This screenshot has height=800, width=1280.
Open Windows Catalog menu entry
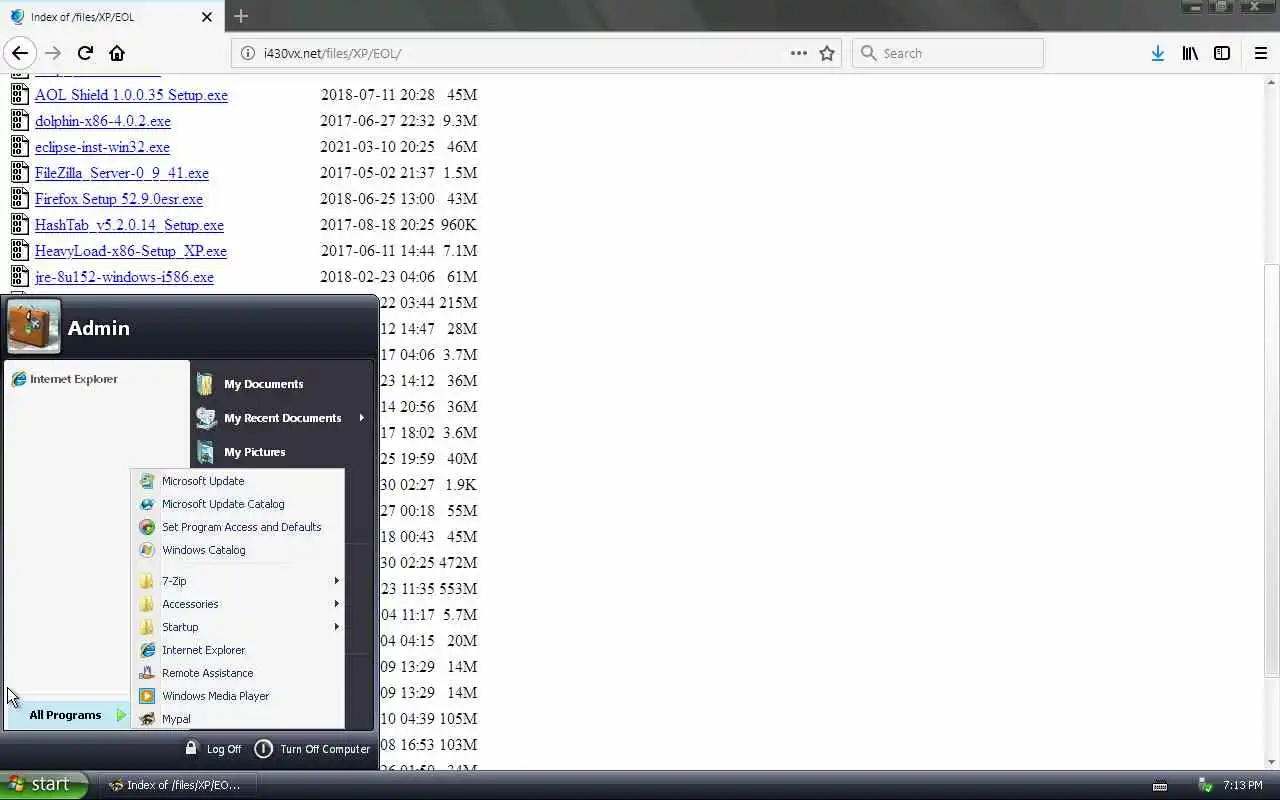(x=240, y=550)
